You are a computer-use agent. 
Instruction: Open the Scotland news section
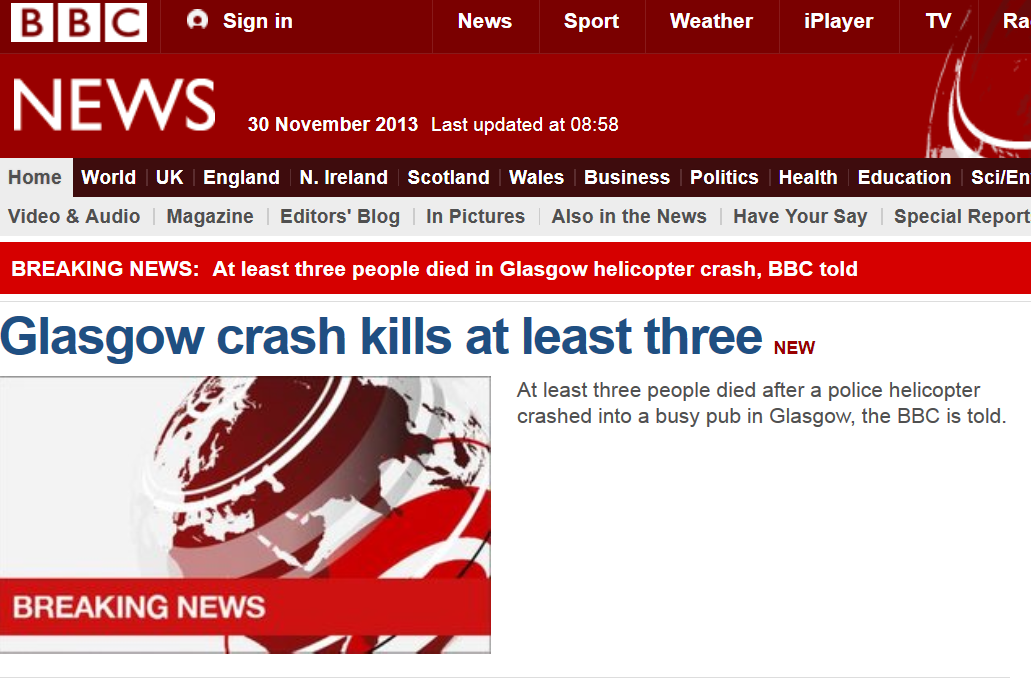[448, 178]
